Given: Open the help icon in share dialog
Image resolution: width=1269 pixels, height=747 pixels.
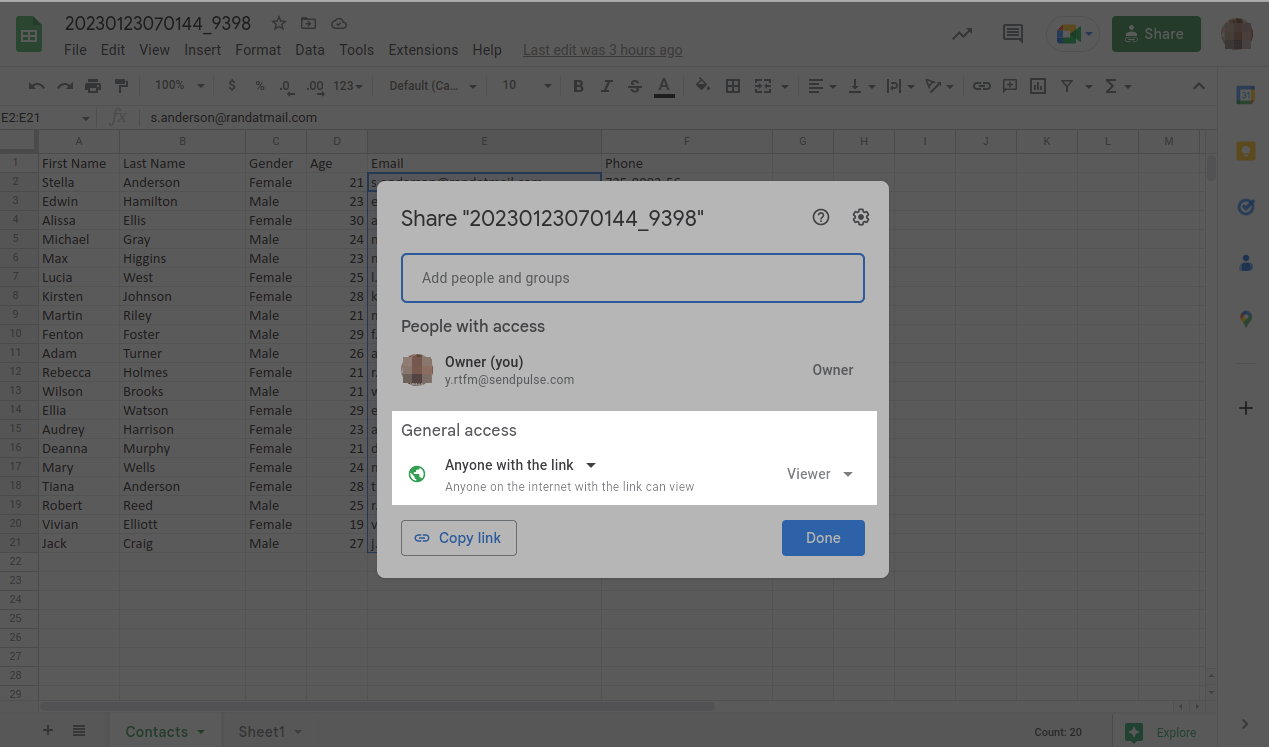Looking at the screenshot, I should tap(821, 217).
